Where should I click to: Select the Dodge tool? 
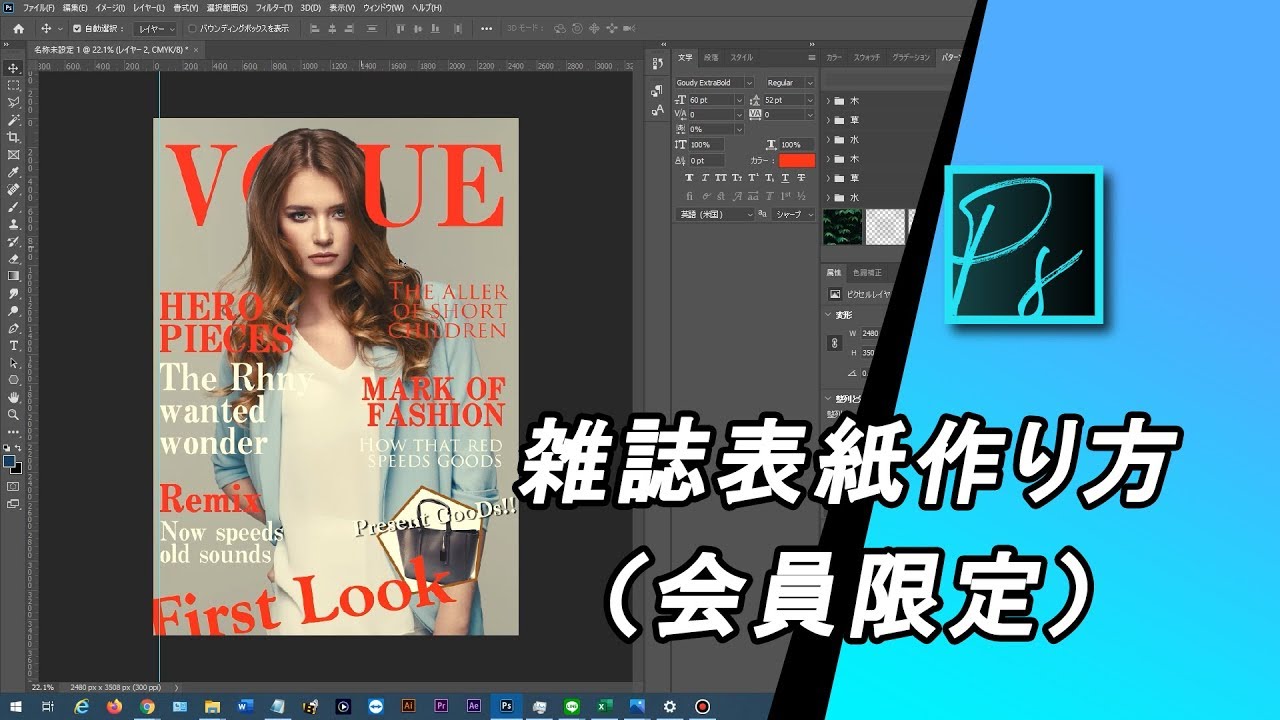click(x=14, y=311)
